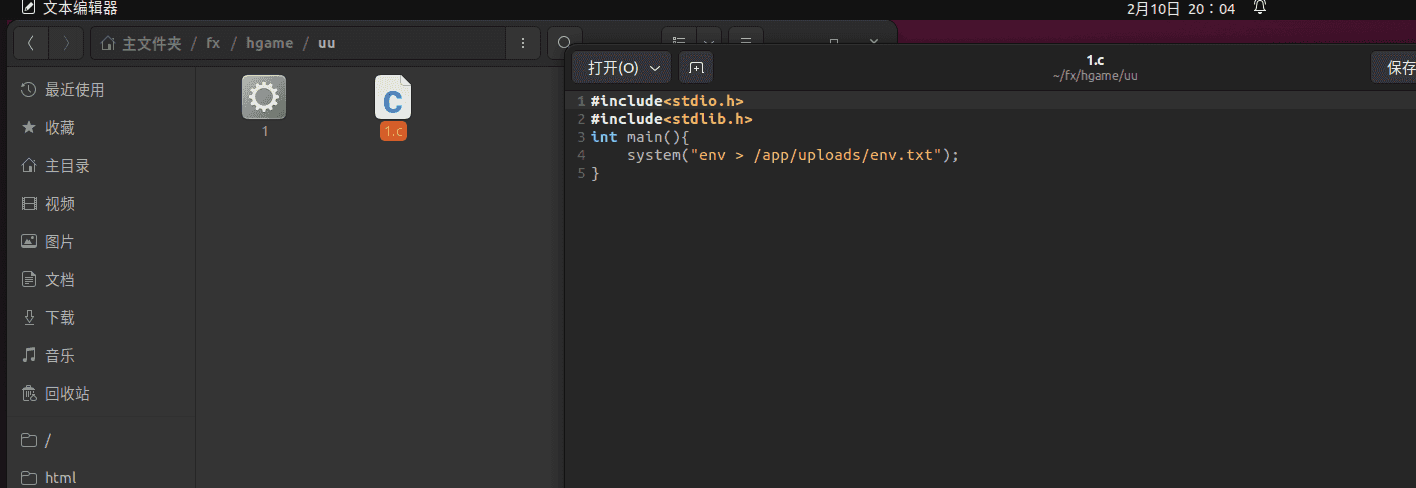
Task: Expand the 打开(O) dropdown arrow
Action: (656, 68)
